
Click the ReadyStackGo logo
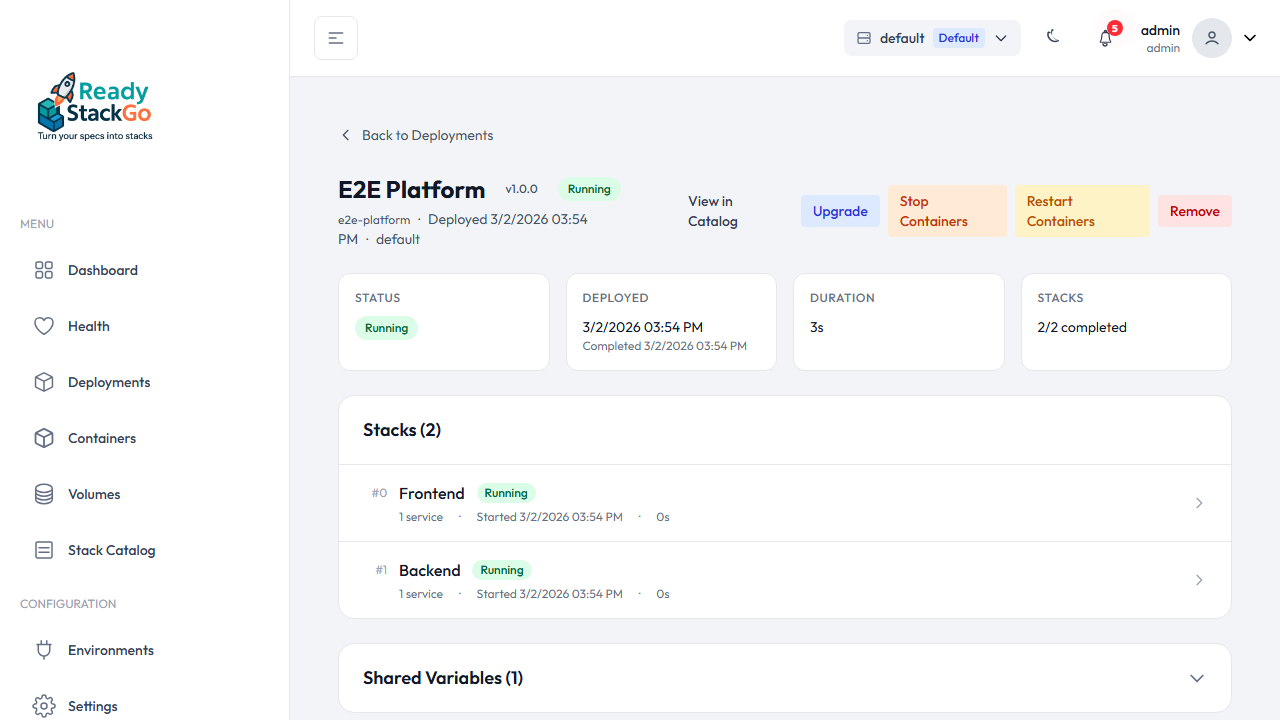(x=94, y=105)
